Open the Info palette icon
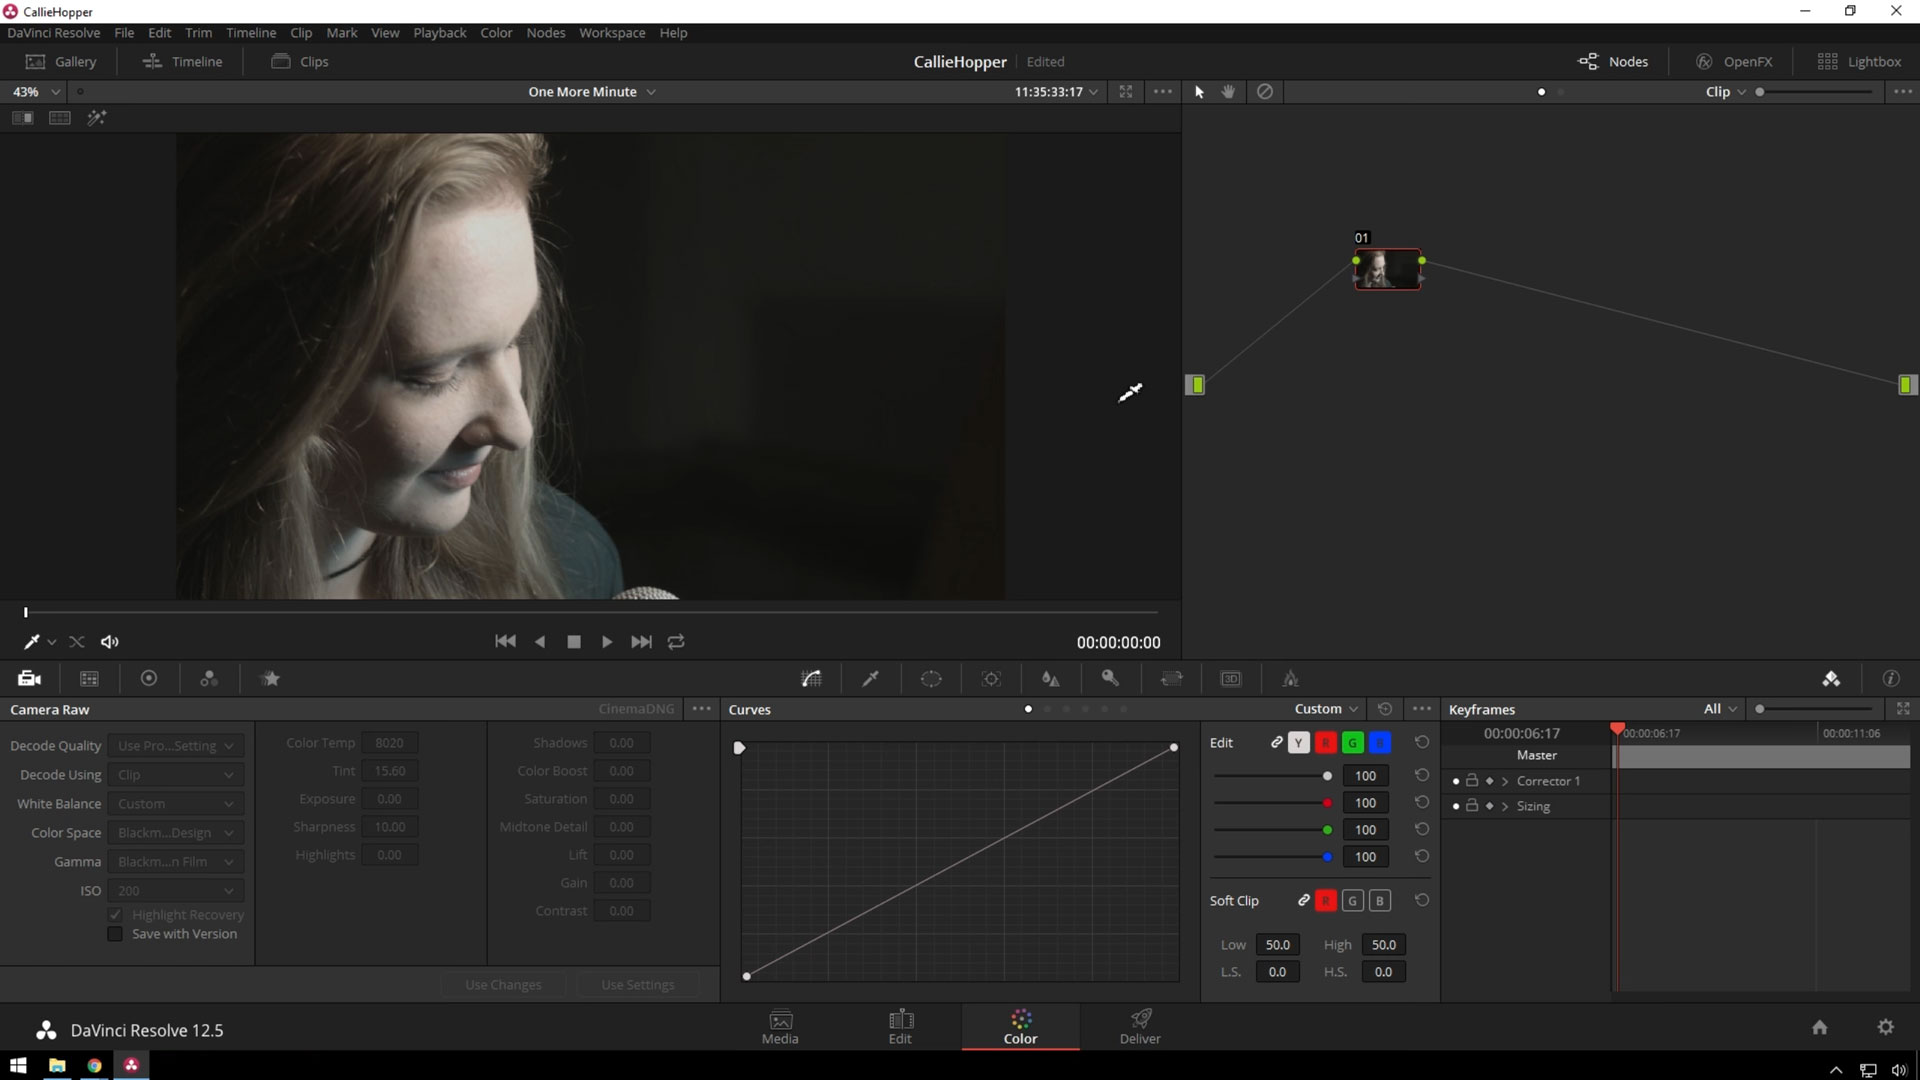 tap(1891, 679)
